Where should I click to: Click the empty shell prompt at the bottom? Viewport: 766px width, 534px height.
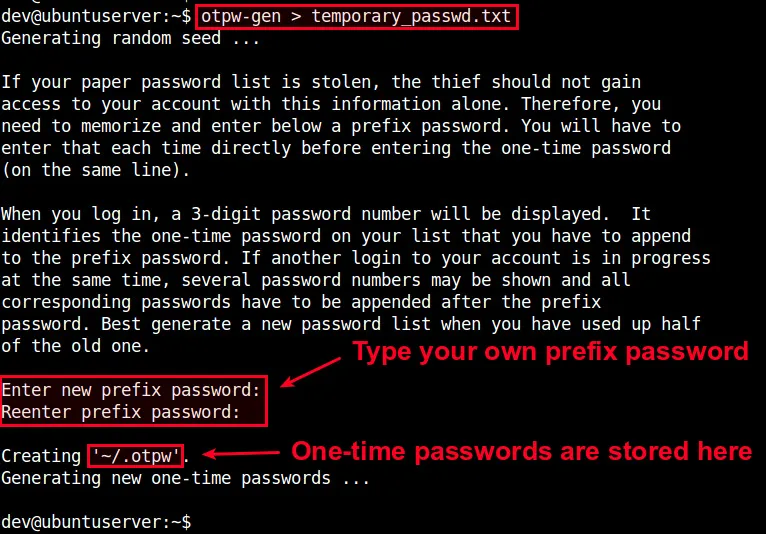click(x=96, y=522)
